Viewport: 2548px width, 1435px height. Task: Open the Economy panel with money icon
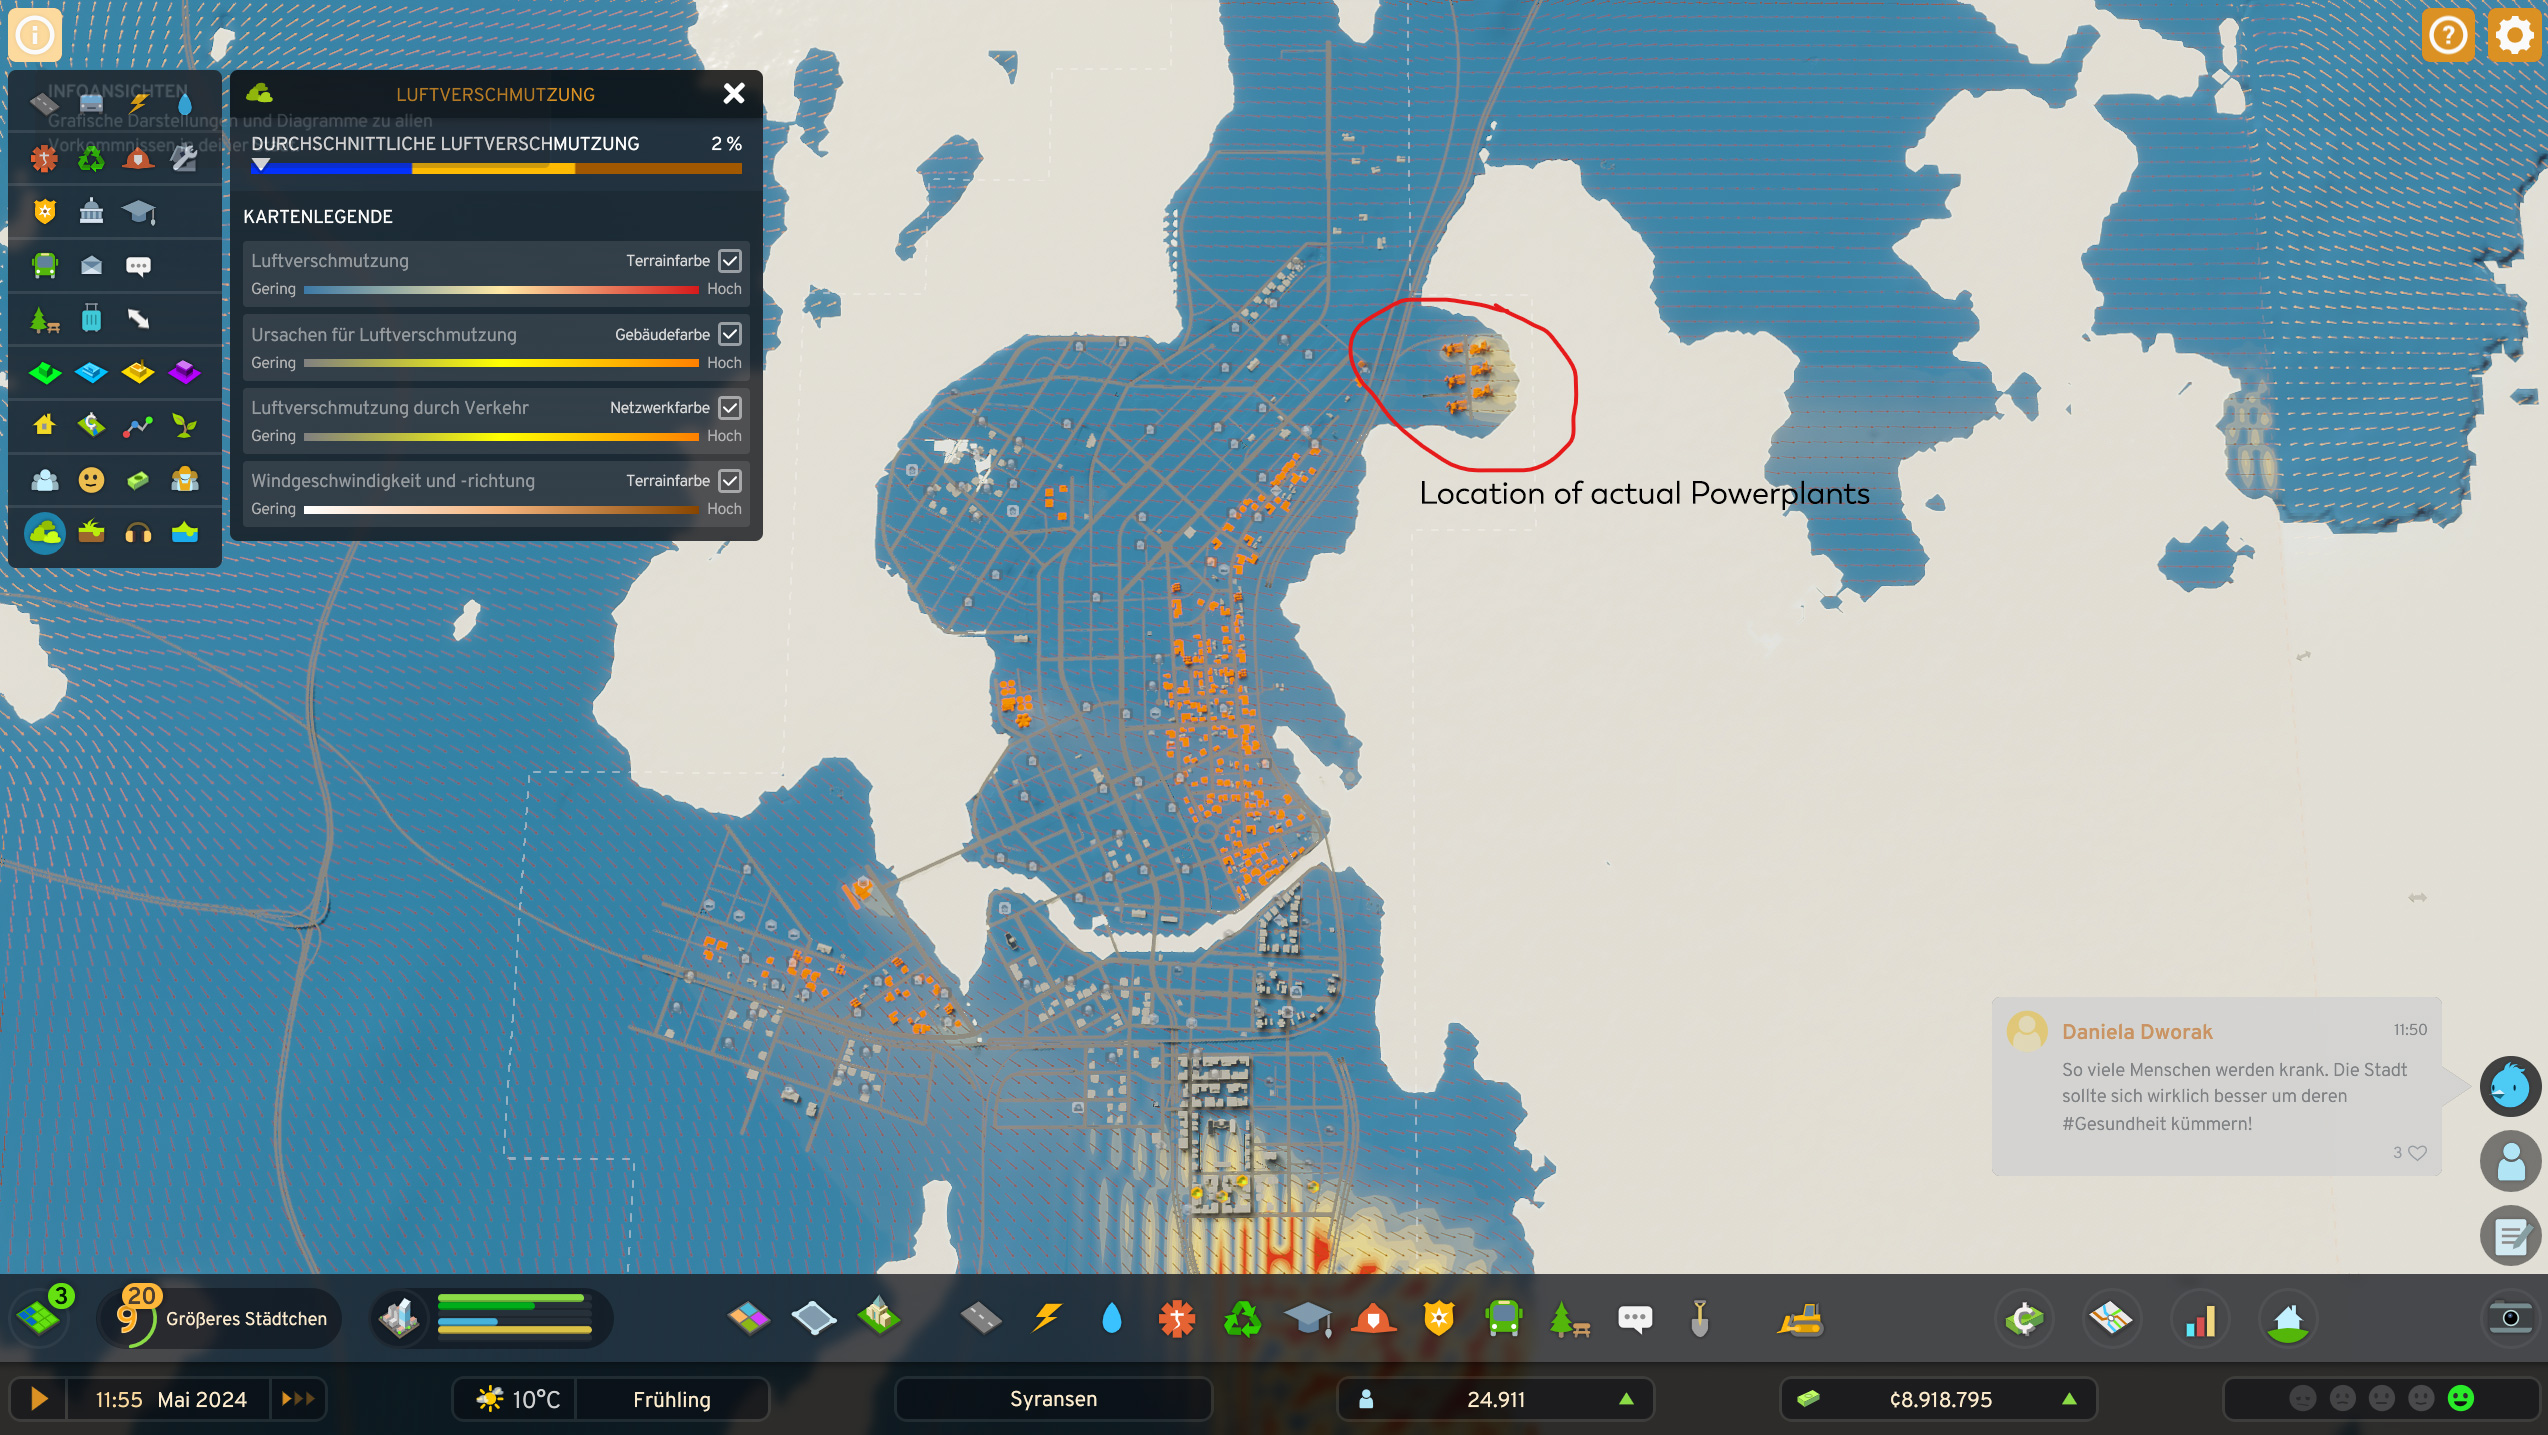[2026, 1318]
